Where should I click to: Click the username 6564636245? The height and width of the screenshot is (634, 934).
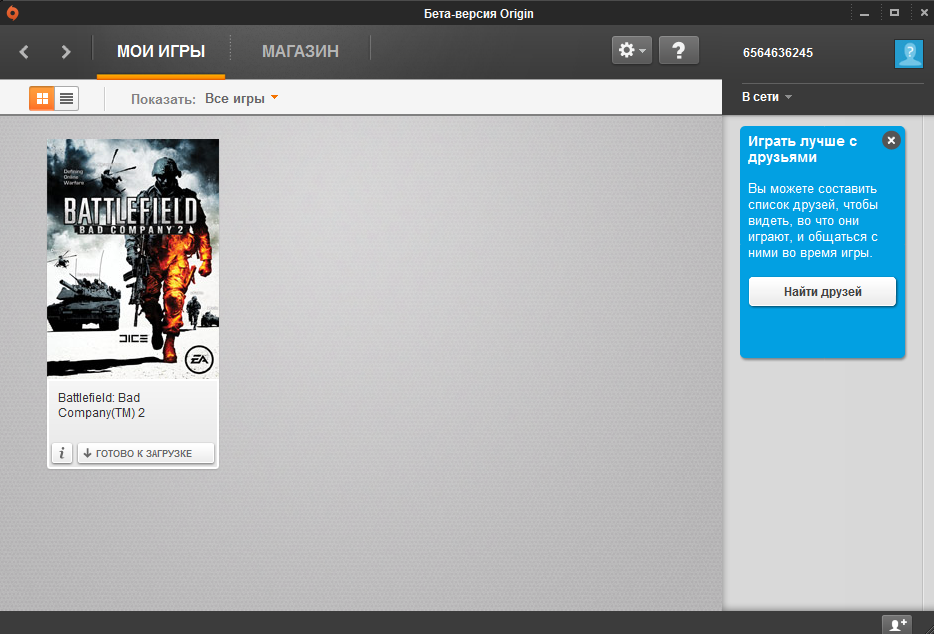777,53
